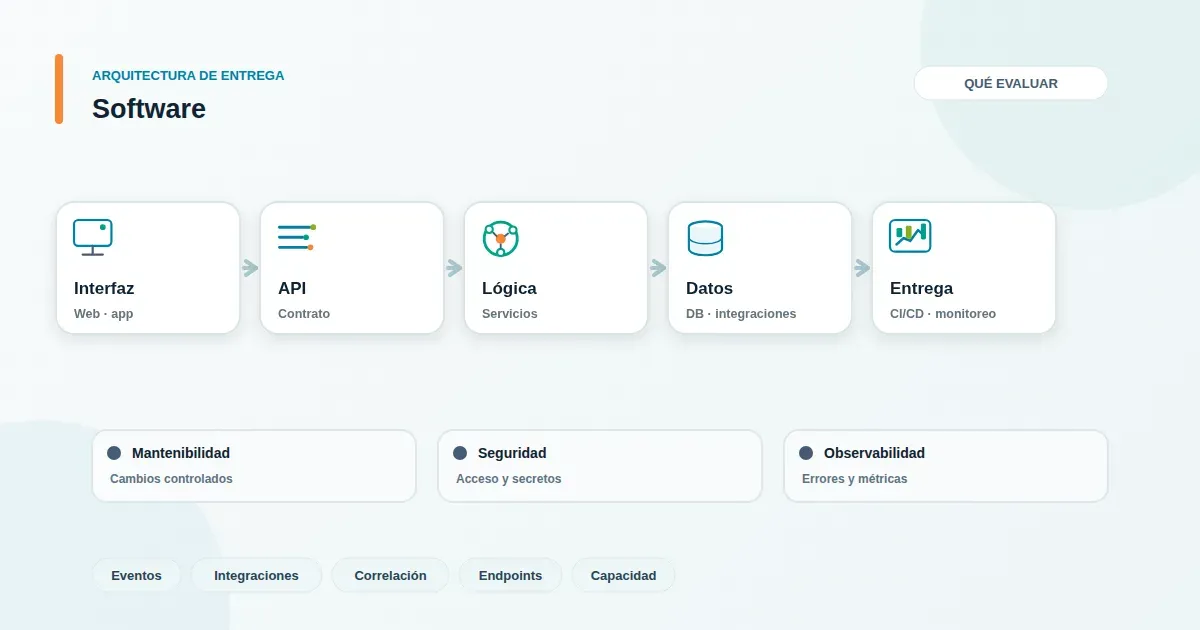
Task: Choose the Correlación chip
Action: pyautogui.click(x=390, y=575)
